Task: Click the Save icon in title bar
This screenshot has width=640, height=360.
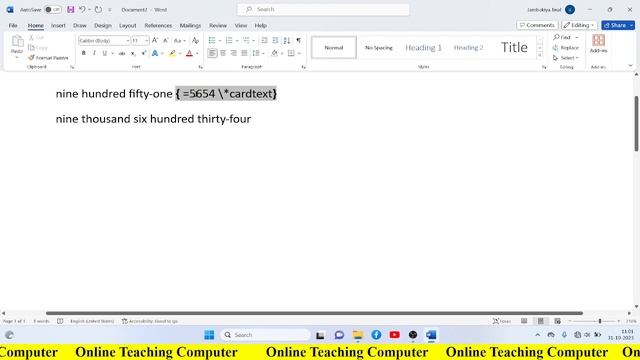Action: coord(71,9)
